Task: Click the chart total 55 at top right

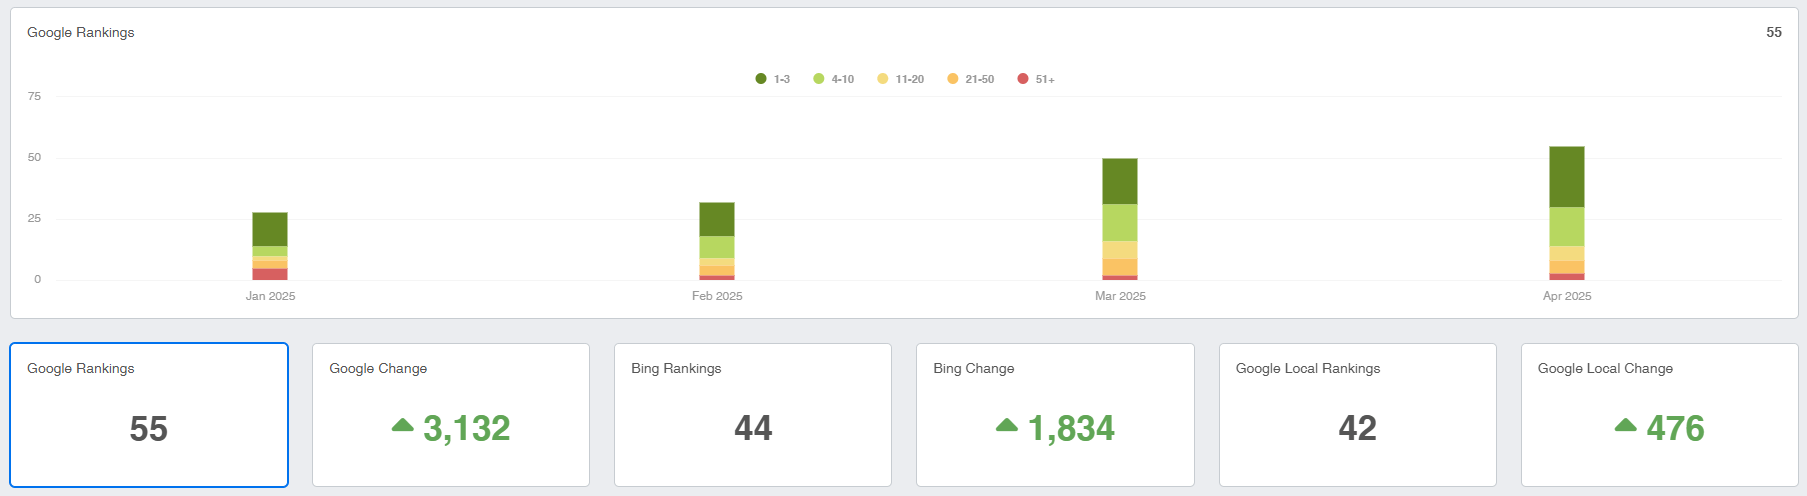Action: pyautogui.click(x=1773, y=32)
